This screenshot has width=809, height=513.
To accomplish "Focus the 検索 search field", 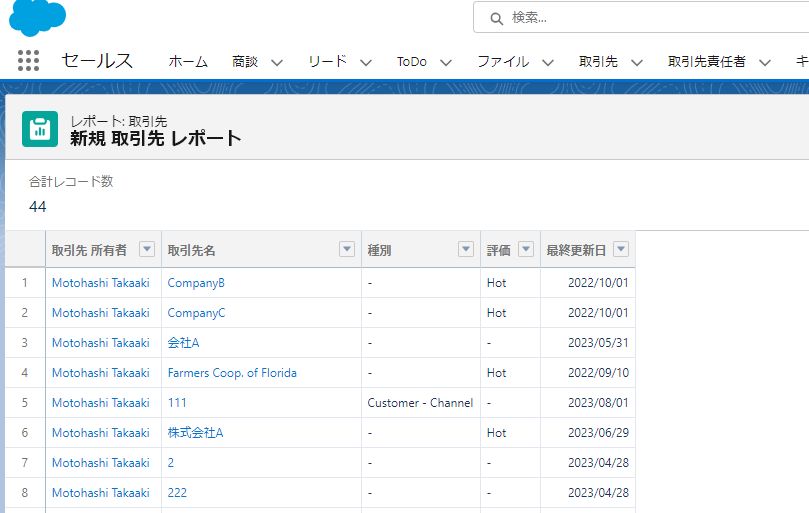I will pyautogui.click(x=641, y=17).
